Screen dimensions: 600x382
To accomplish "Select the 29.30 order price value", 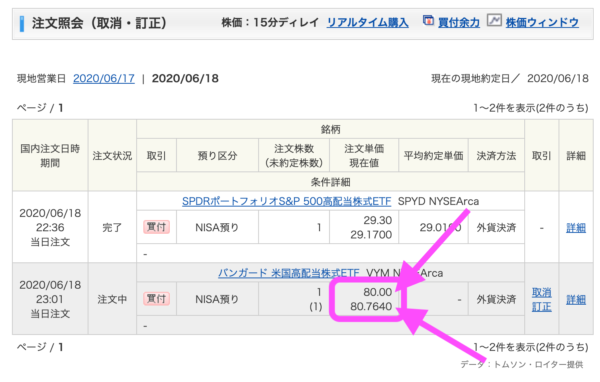I will 378,220.
